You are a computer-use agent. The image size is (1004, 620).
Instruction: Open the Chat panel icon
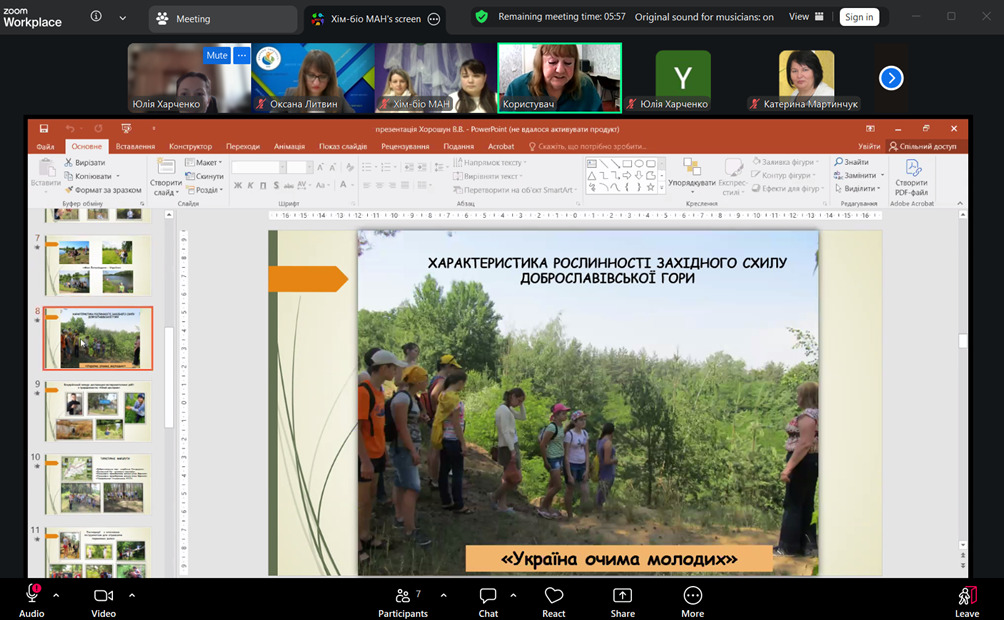(x=488, y=596)
